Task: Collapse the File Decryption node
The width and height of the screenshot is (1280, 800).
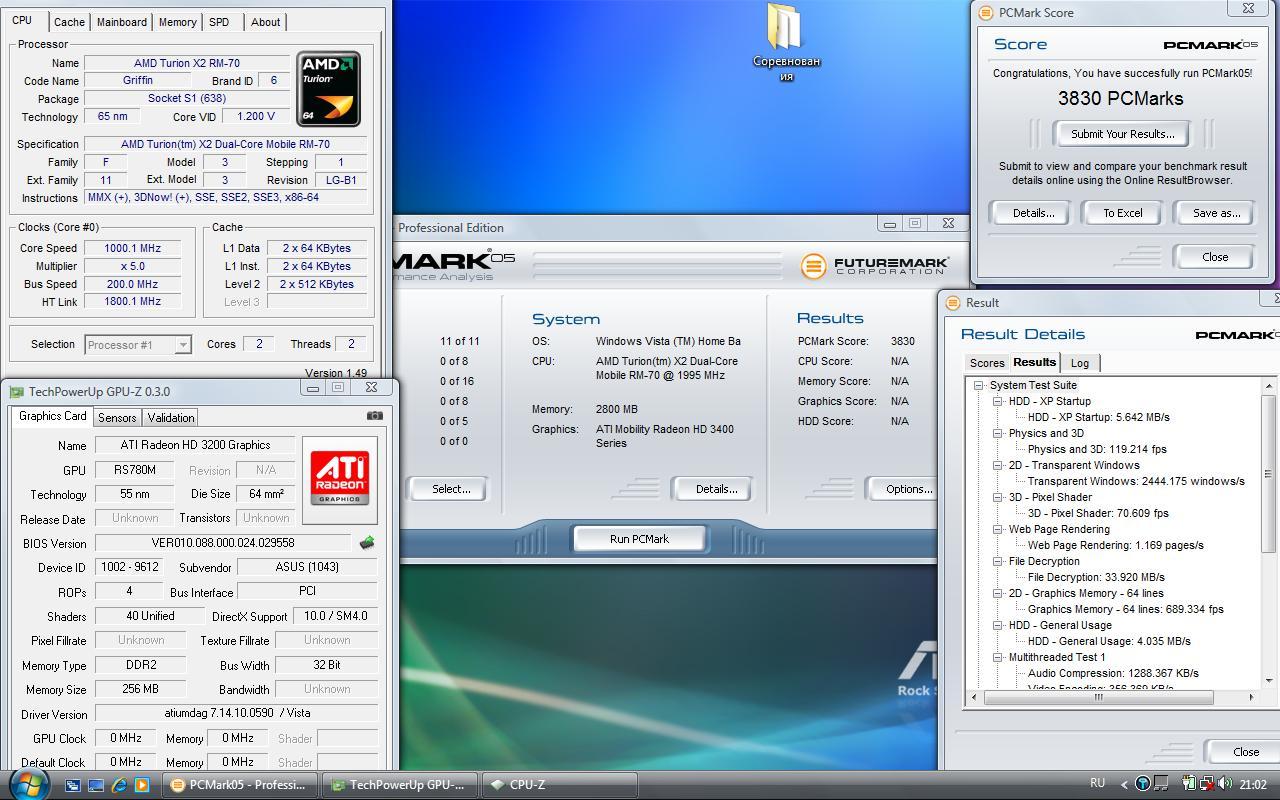Action: pyautogui.click(x=997, y=561)
